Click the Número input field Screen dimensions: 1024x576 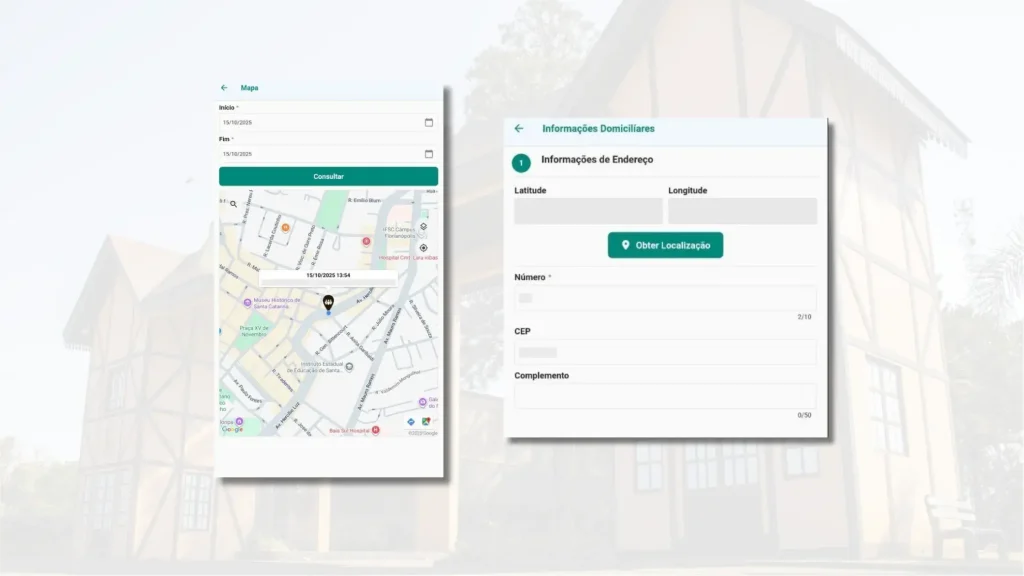pyautogui.click(x=665, y=298)
